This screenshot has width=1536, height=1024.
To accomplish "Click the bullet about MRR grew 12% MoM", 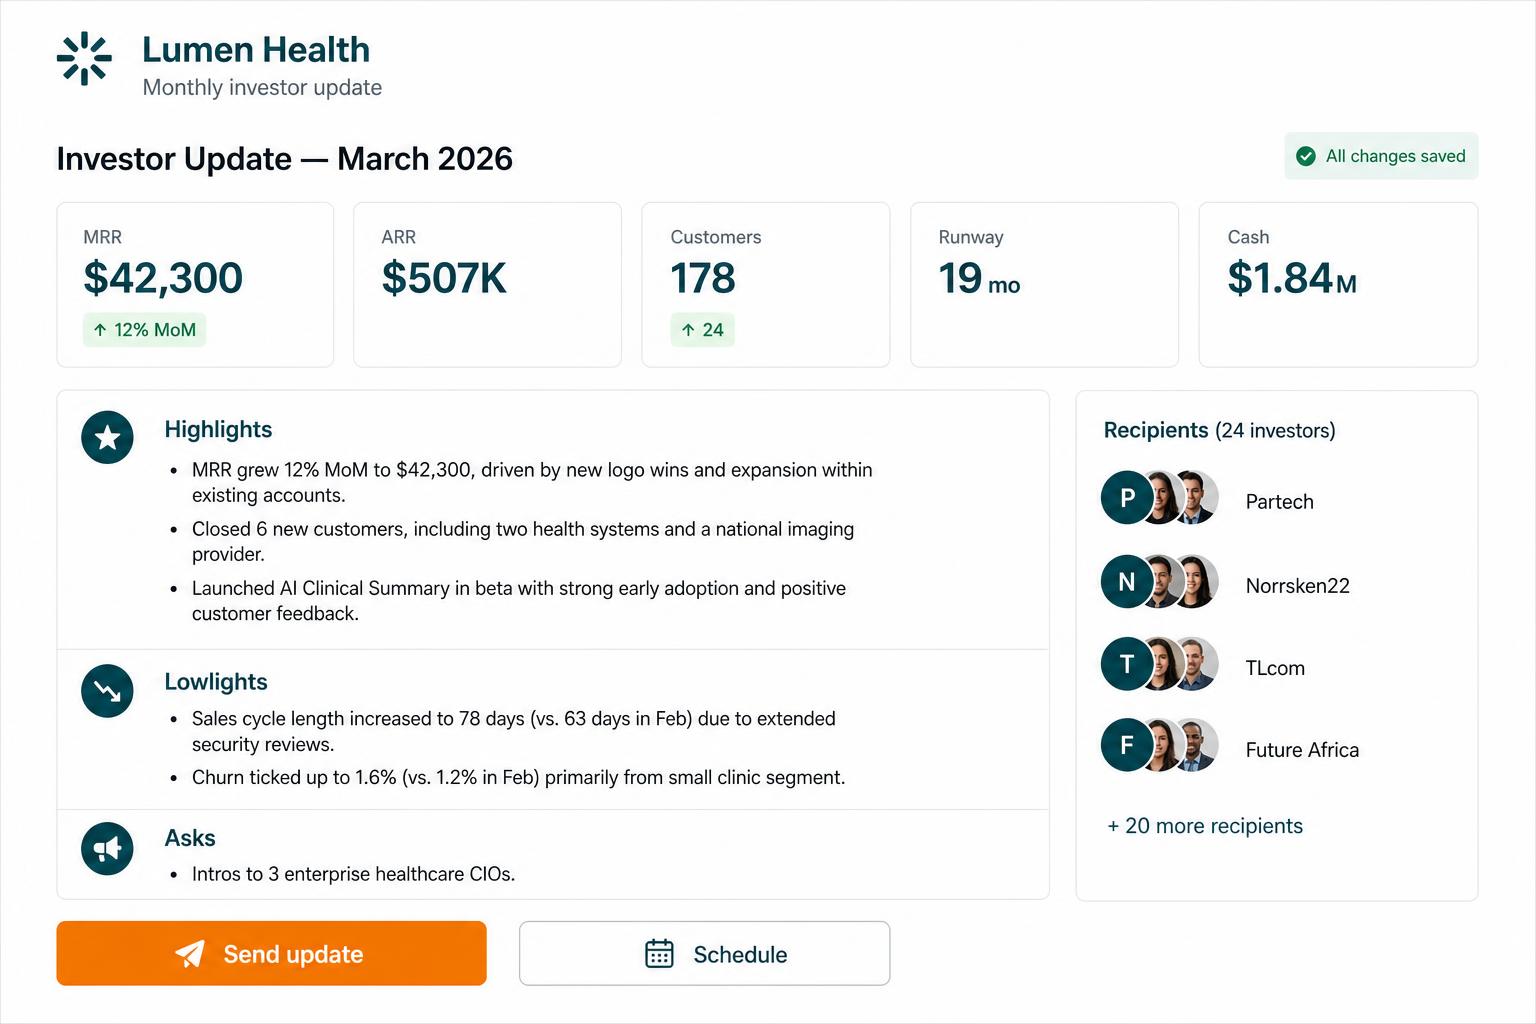I will [x=531, y=482].
